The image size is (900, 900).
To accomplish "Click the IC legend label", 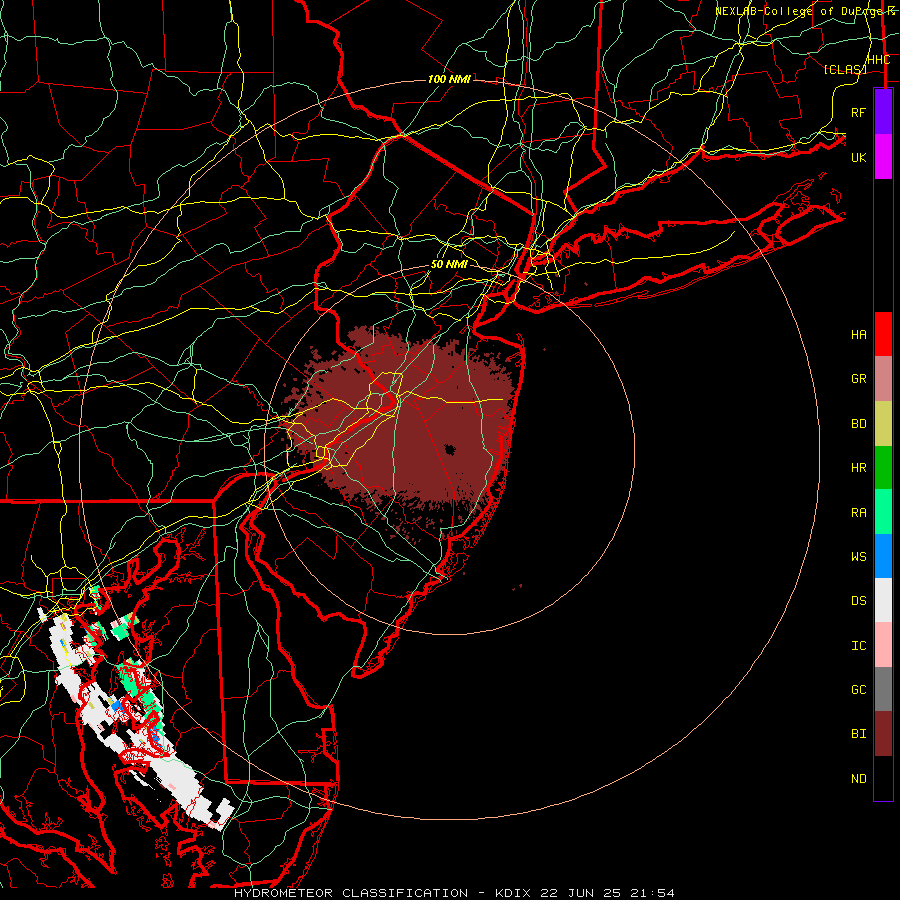I will click(858, 646).
